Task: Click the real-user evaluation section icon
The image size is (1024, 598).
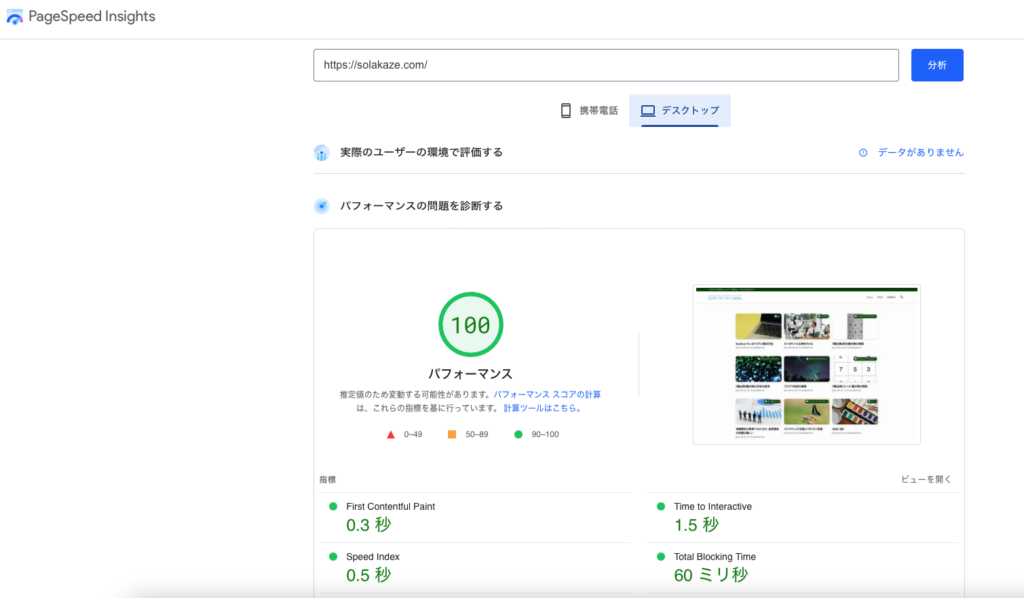Action: point(321,153)
